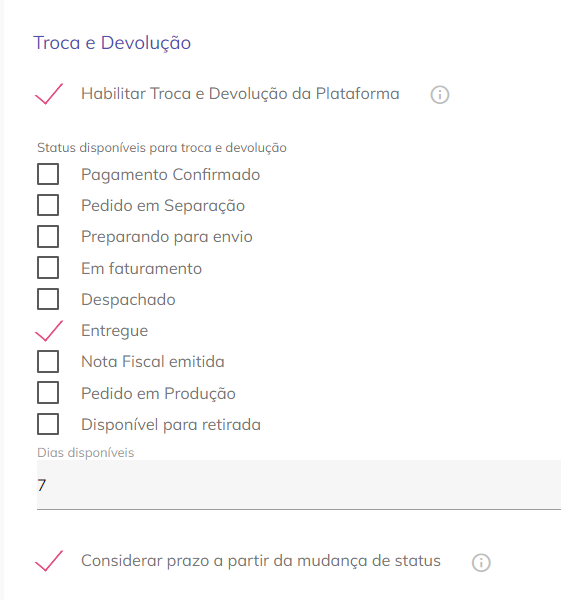561x600 pixels.
Task: Disable Considerar prazo a partir da mudança checkmark
Action: point(49,561)
